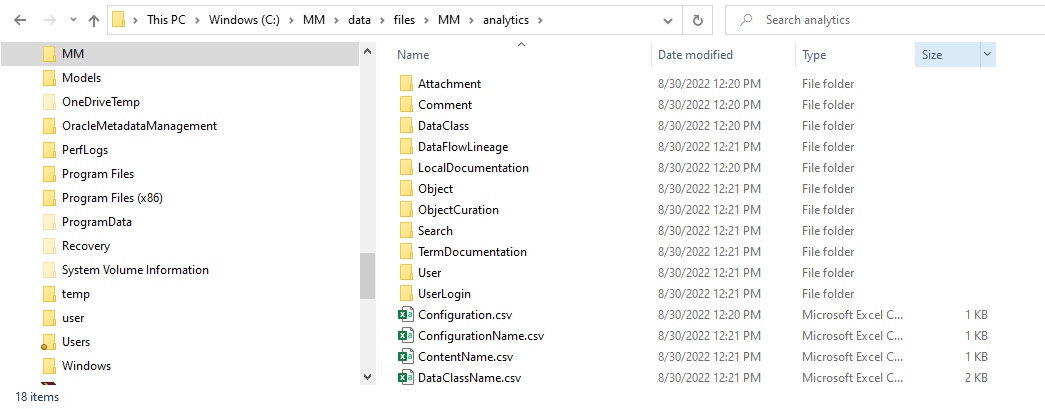
Task: Expand the chevron after analytics in path
Action: pyautogui.click(x=540, y=20)
